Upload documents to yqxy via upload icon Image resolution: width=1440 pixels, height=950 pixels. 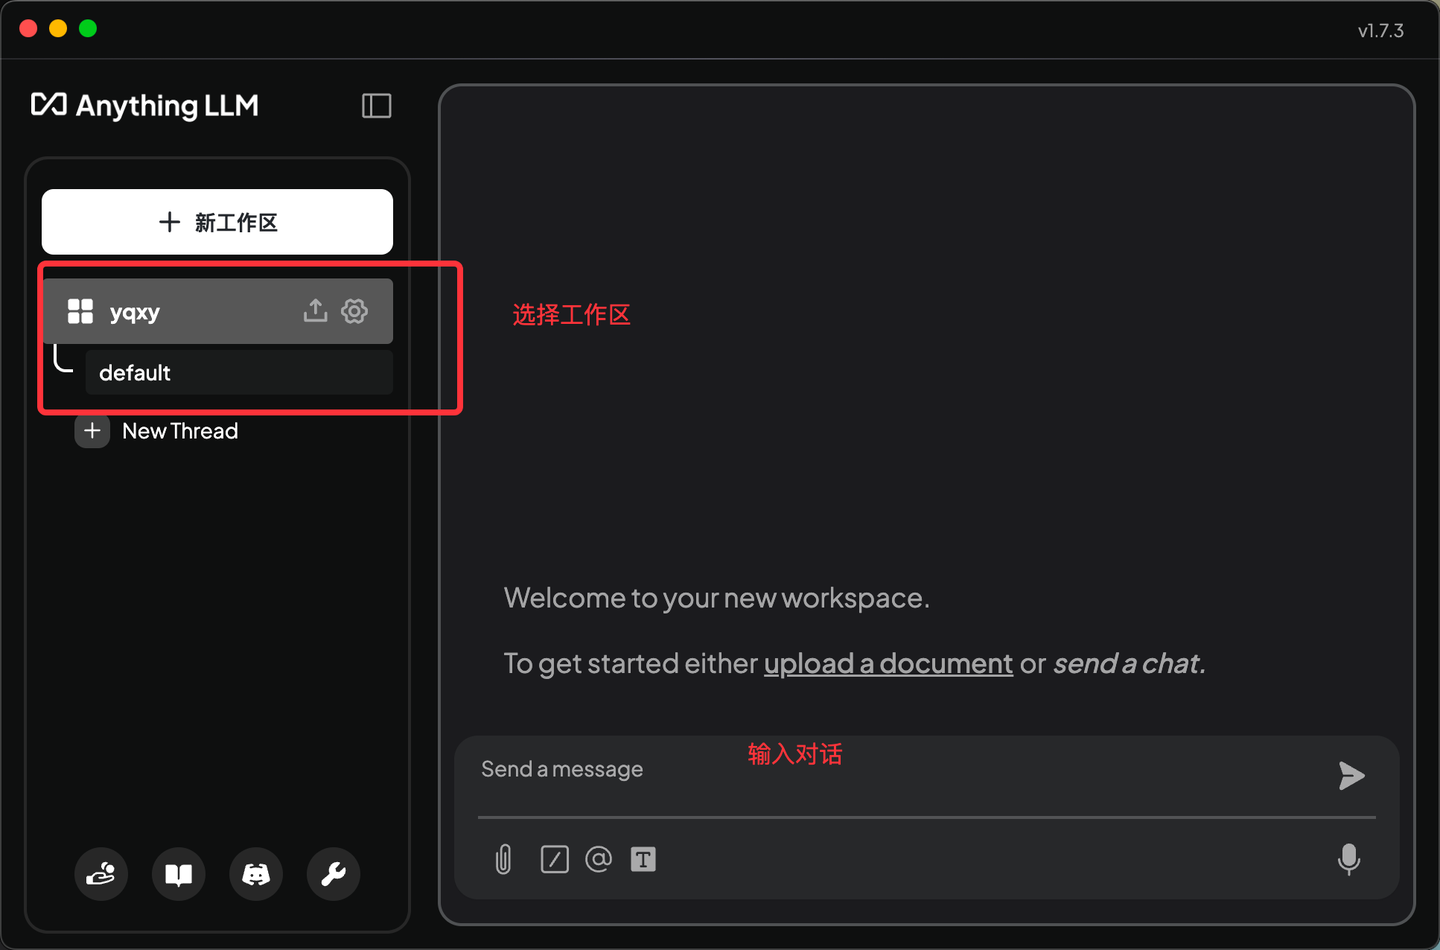pyautogui.click(x=315, y=311)
